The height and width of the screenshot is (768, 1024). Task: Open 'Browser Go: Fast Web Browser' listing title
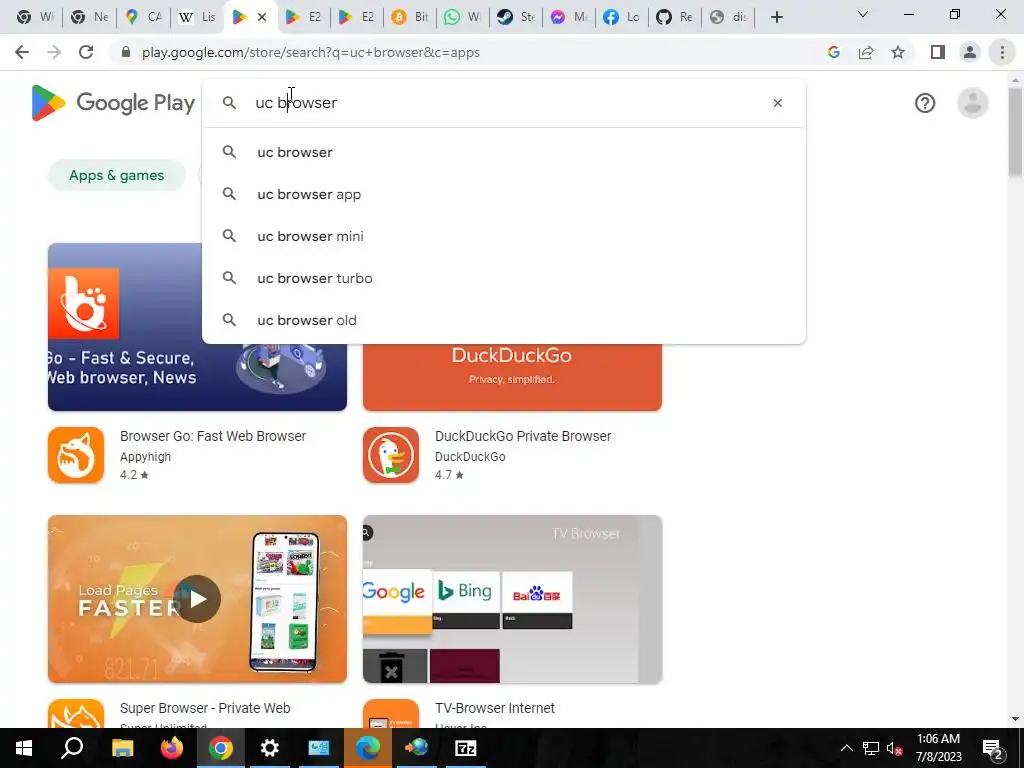(213, 436)
